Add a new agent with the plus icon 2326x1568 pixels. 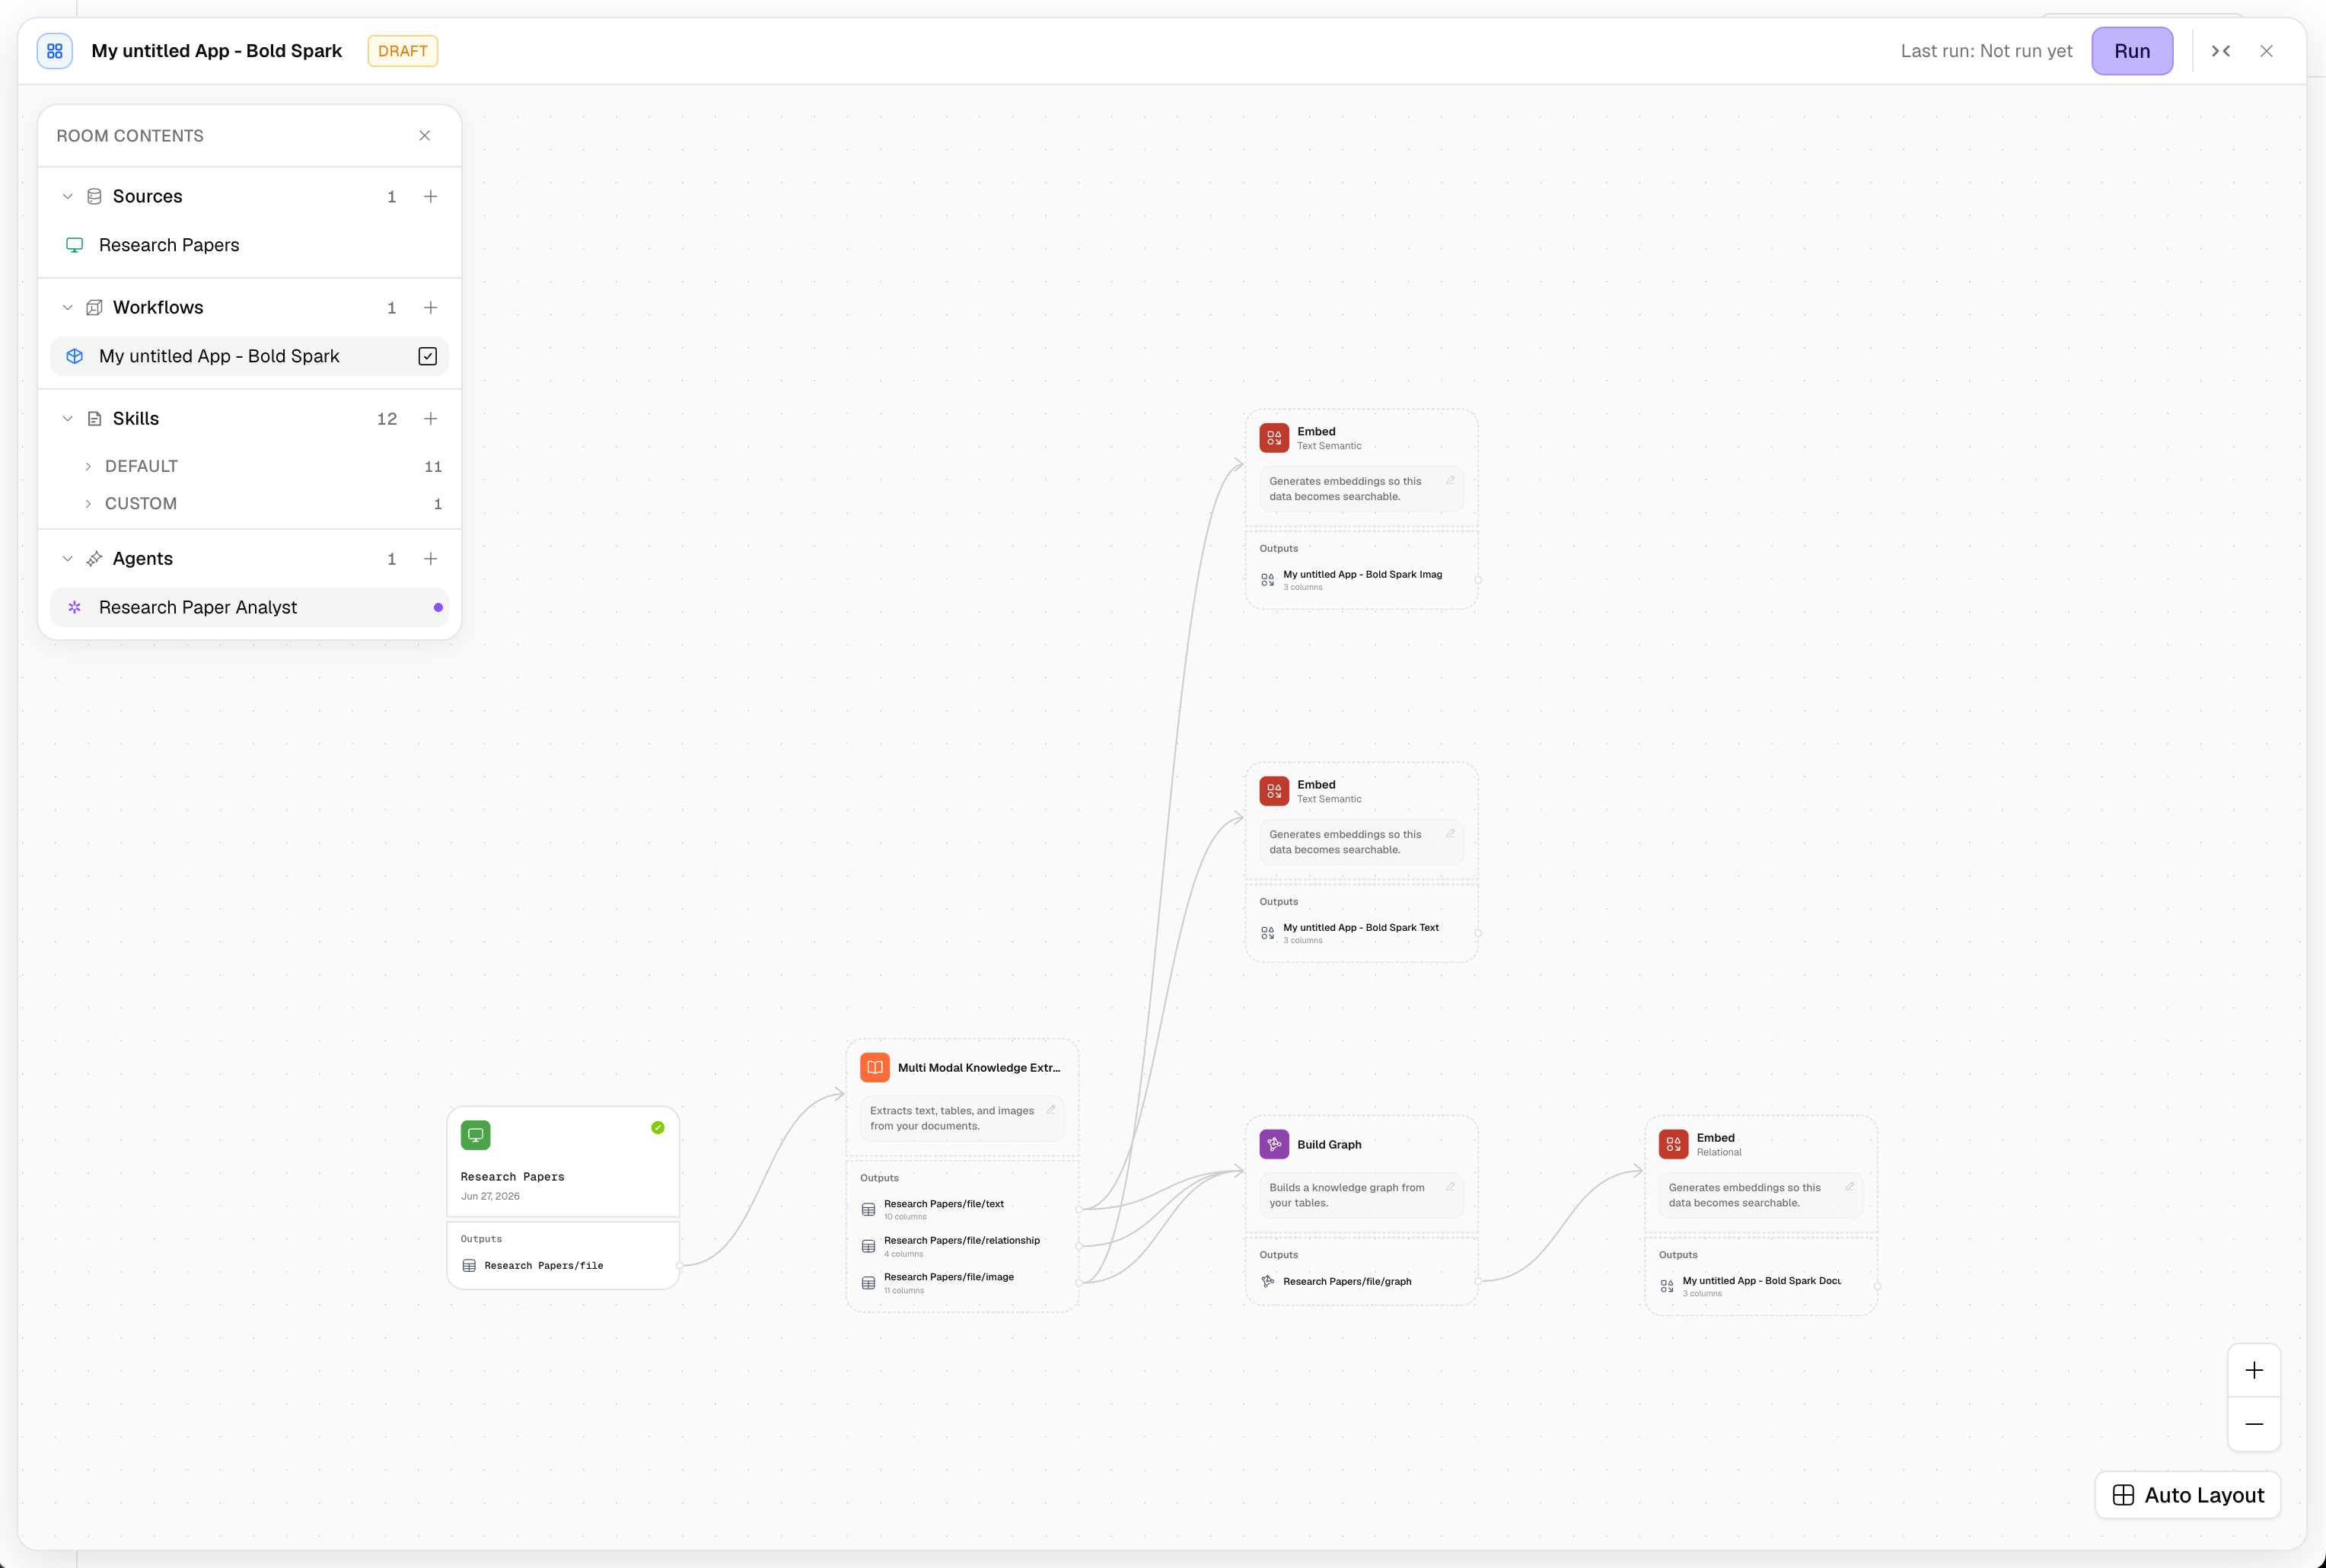pos(431,559)
